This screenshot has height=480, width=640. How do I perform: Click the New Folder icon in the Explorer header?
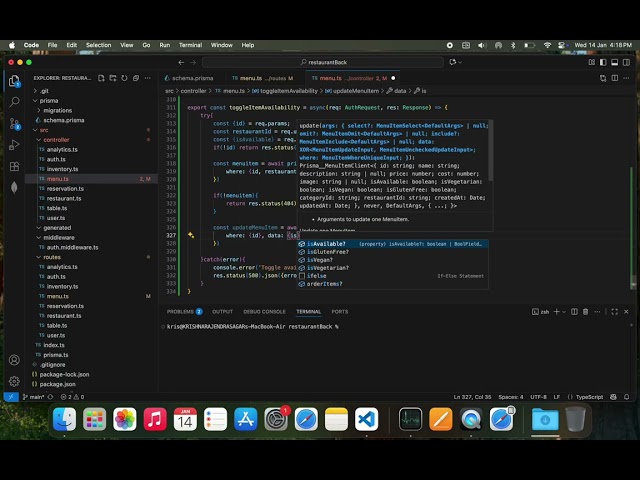tap(113, 78)
